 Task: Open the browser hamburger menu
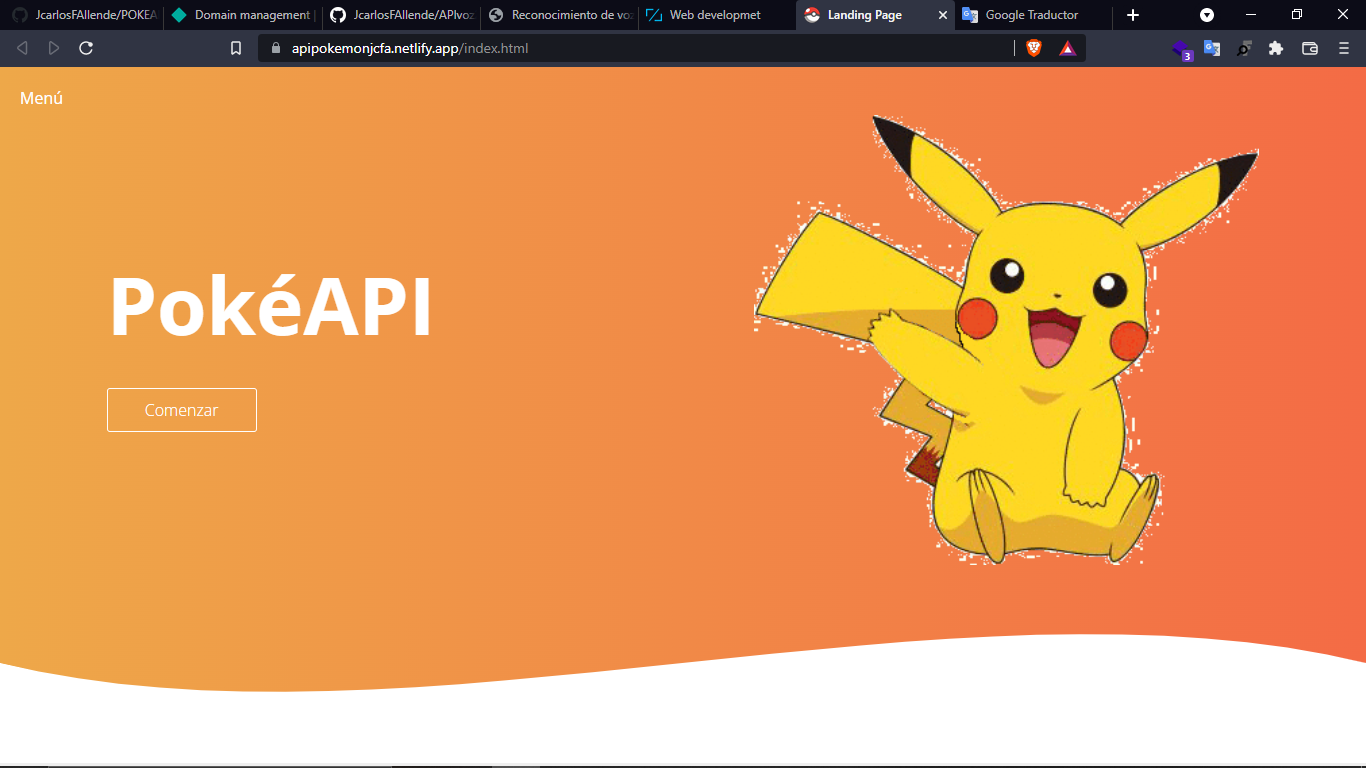(x=1344, y=48)
